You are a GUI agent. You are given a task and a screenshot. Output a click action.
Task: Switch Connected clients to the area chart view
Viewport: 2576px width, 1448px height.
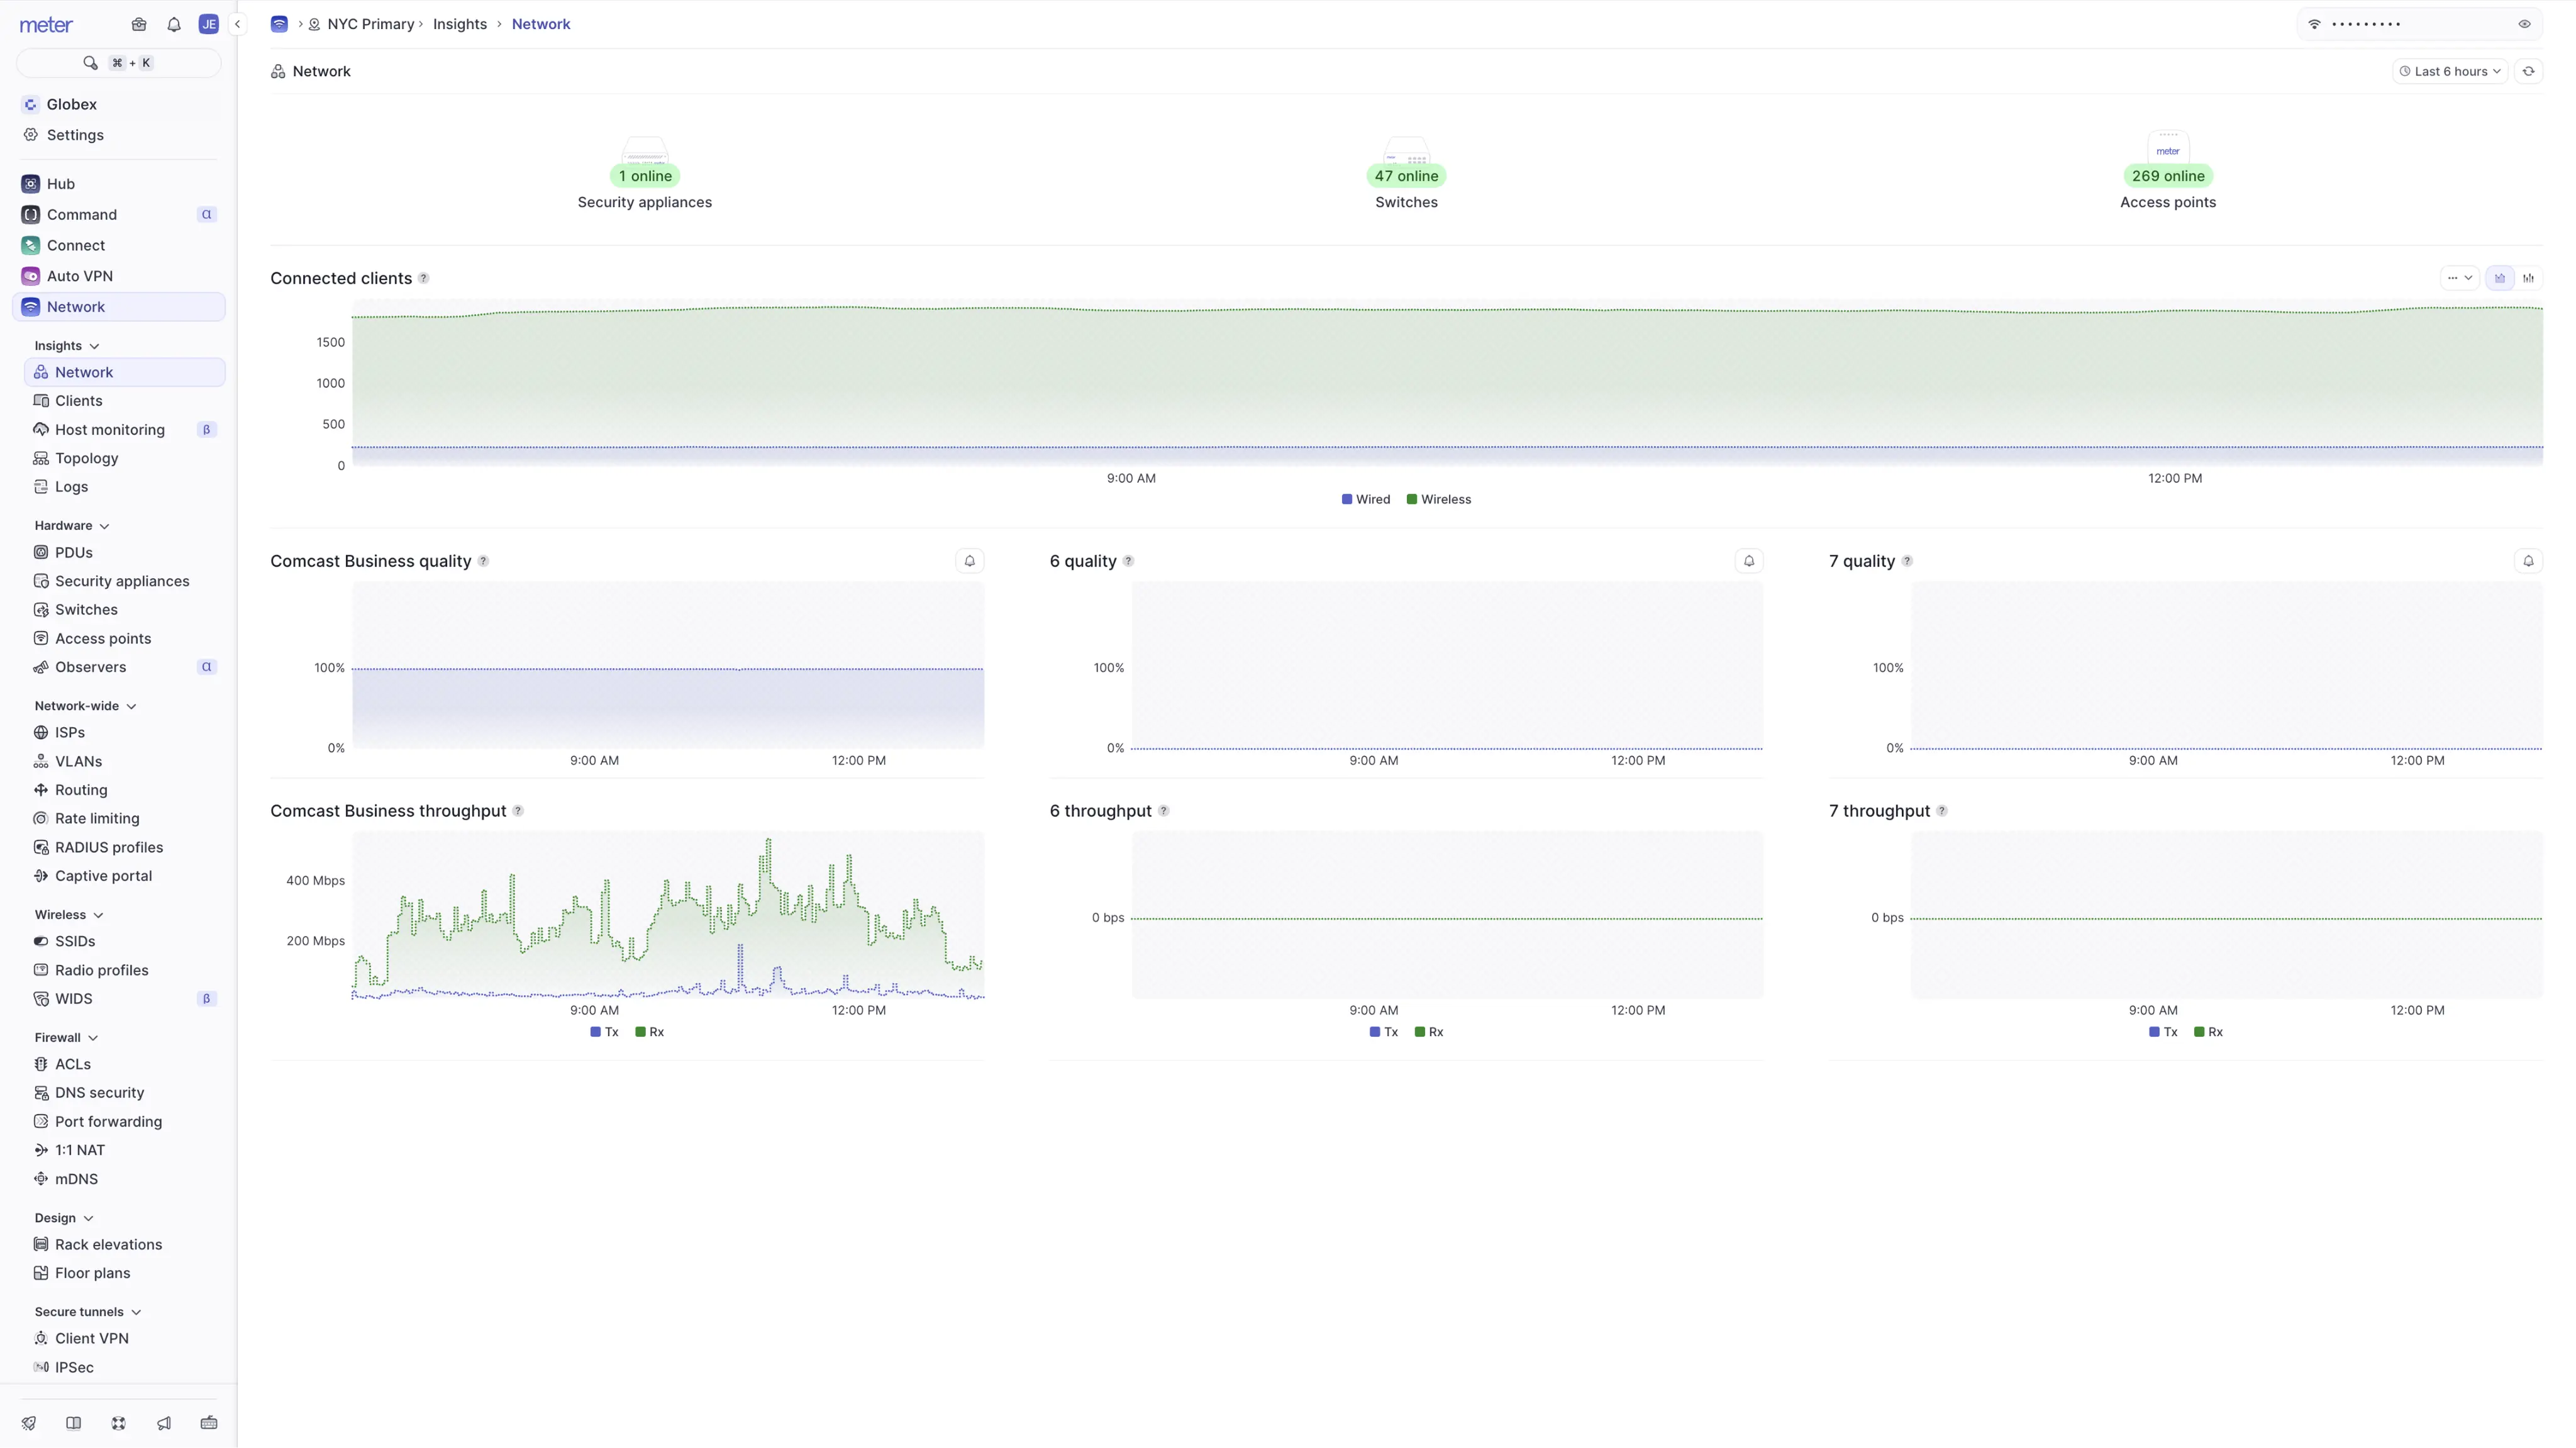tap(2500, 278)
